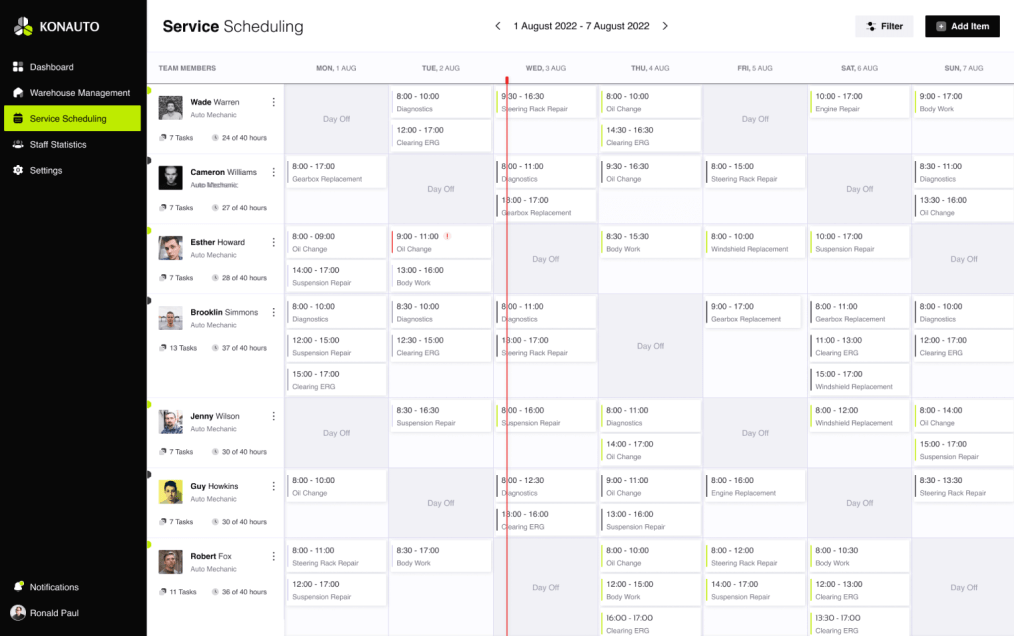The height and width of the screenshot is (636, 1014).
Task: Click the Filter button
Action: [x=884, y=27]
